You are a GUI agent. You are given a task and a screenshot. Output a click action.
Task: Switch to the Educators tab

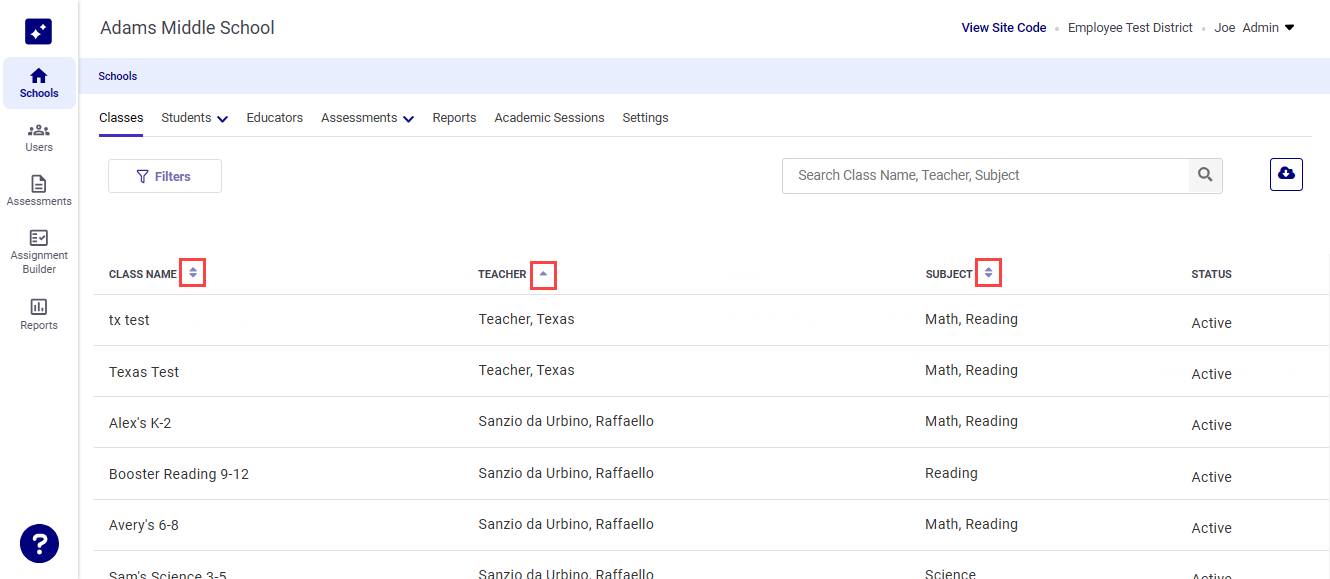275,118
